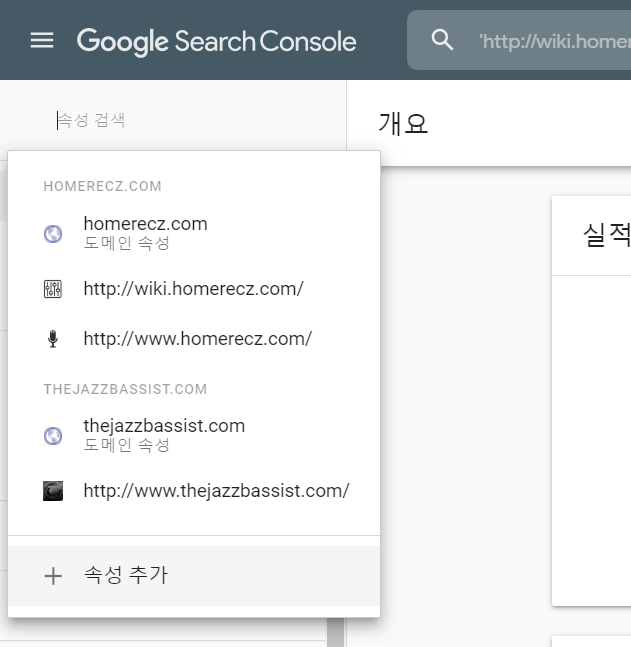Click the 개요 page heading

(403, 123)
